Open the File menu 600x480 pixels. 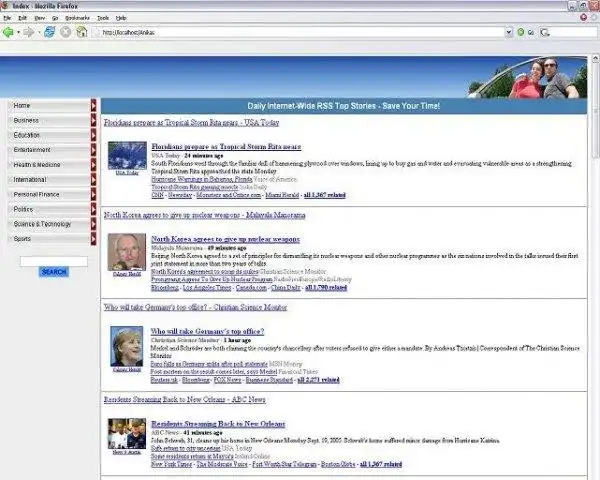click(x=7, y=18)
